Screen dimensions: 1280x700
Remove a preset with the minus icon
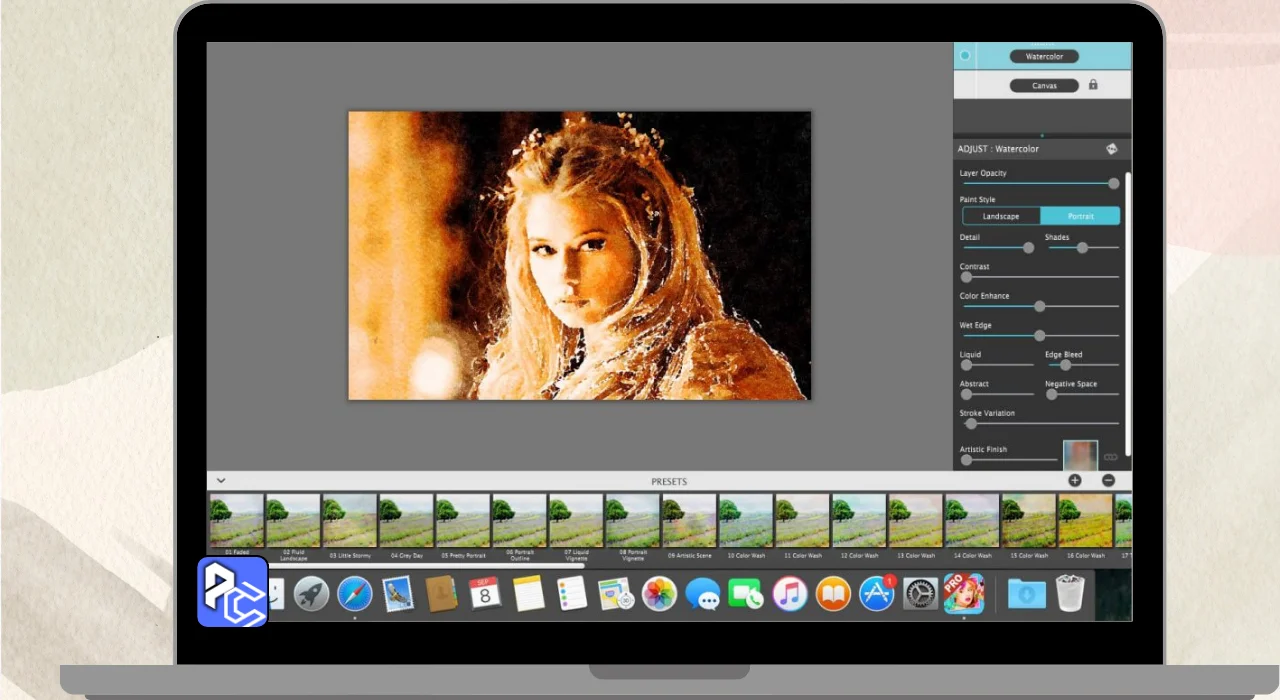pos(1108,481)
